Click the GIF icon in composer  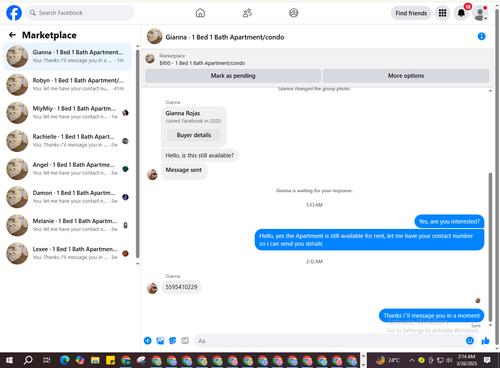click(x=185, y=341)
